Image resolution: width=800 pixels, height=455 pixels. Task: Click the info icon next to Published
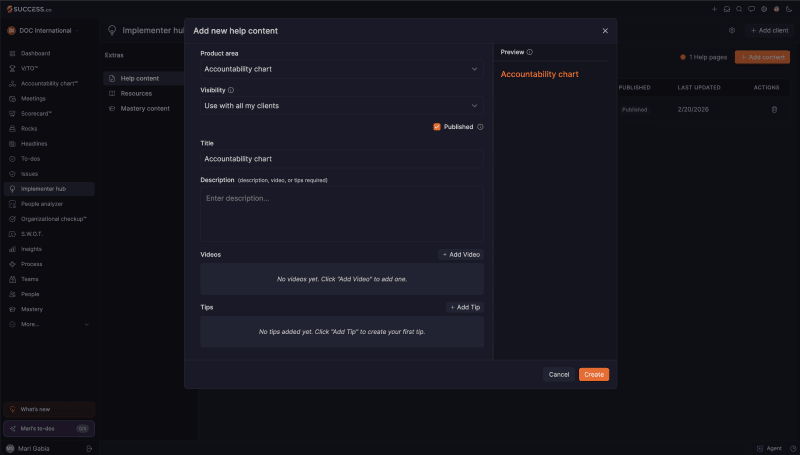tap(480, 127)
